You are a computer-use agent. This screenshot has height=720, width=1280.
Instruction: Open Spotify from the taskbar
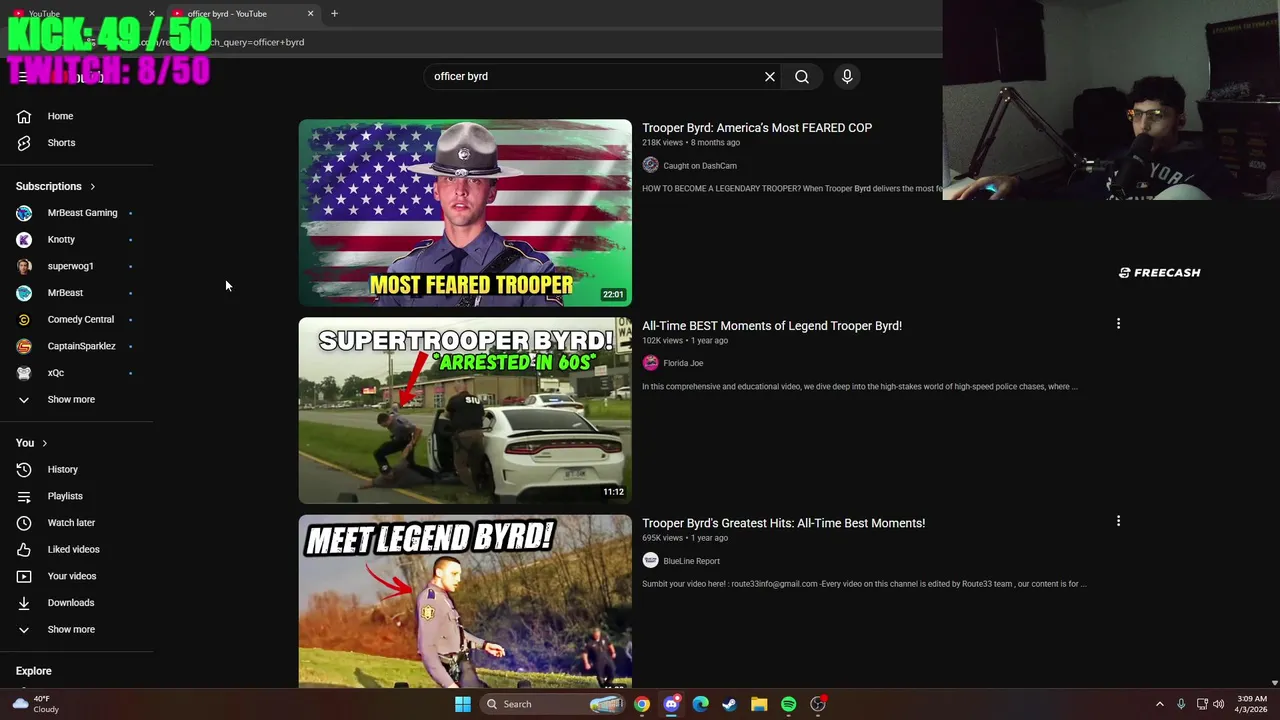[x=788, y=704]
